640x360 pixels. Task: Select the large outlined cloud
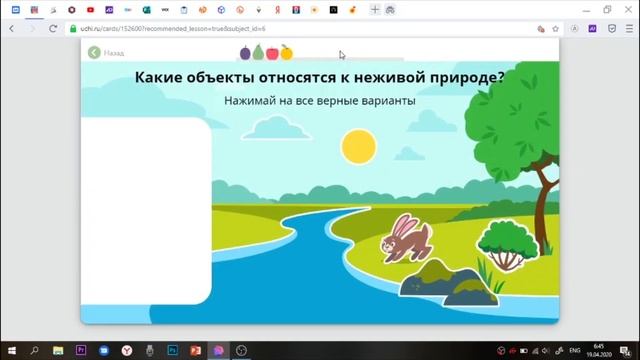(x=276, y=128)
